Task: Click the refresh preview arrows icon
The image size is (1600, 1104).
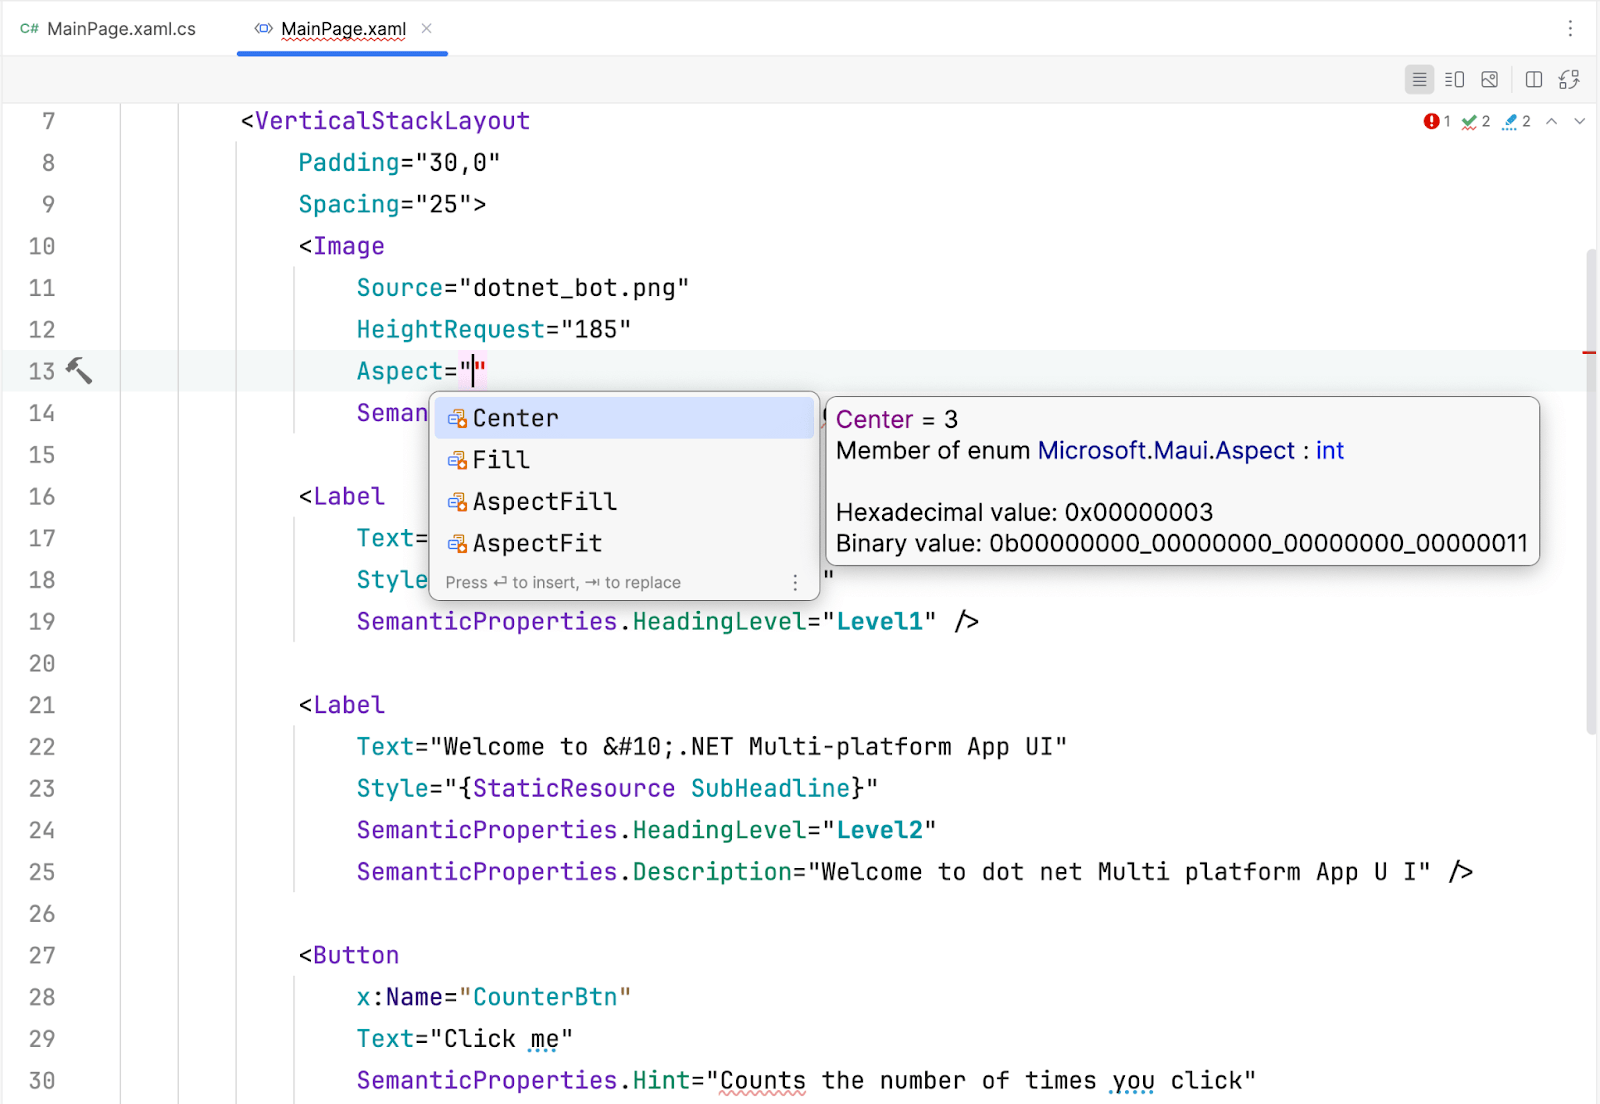Action: [x=1569, y=80]
